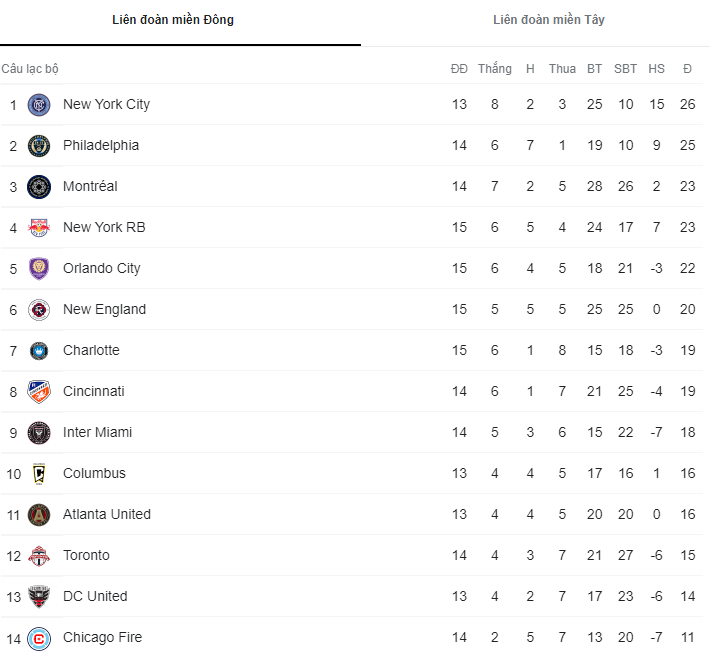Click the Charlotte club crest
This screenshot has width=710, height=655.
point(39,350)
